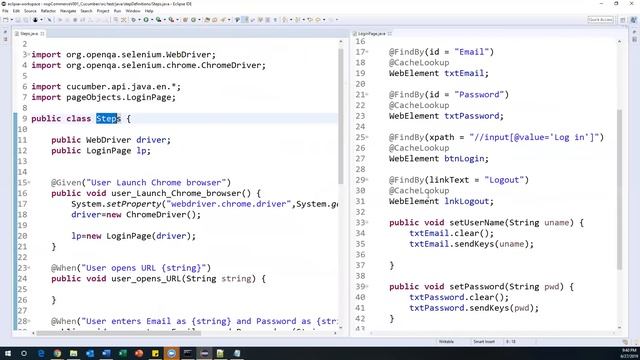Open Microsoft Edge from the taskbar

41,353
